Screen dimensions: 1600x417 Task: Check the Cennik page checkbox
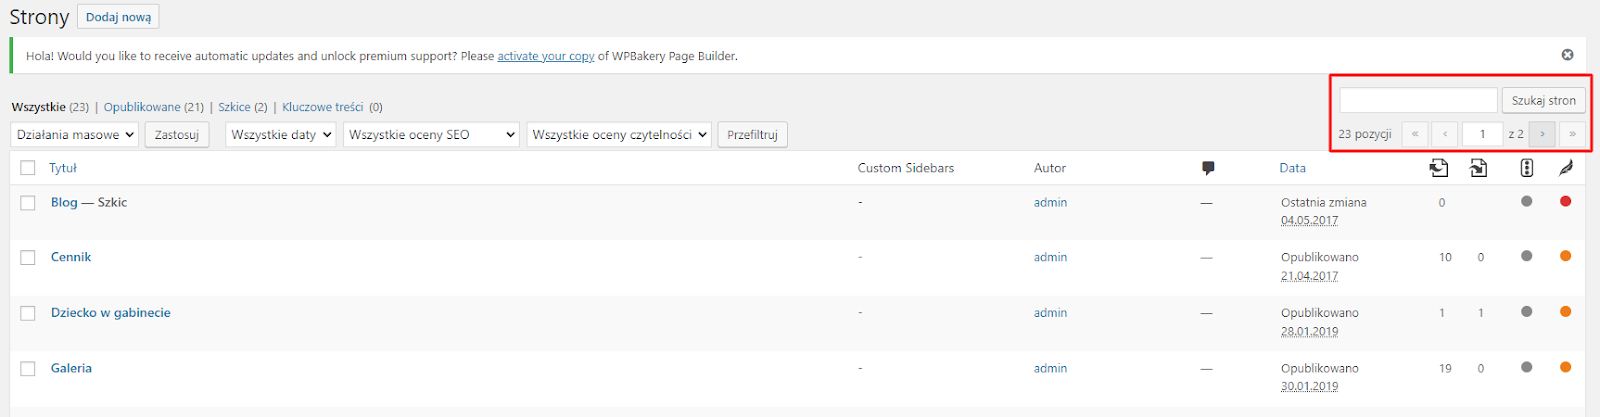(28, 257)
